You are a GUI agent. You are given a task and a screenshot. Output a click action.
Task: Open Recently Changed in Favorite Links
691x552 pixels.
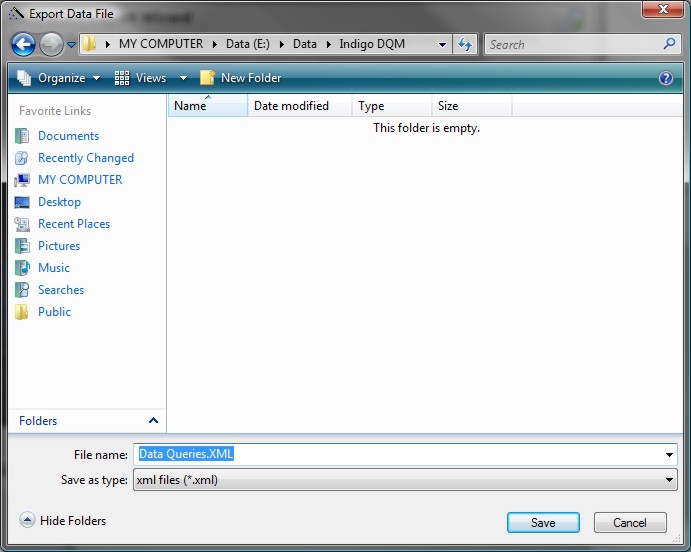click(x=85, y=158)
